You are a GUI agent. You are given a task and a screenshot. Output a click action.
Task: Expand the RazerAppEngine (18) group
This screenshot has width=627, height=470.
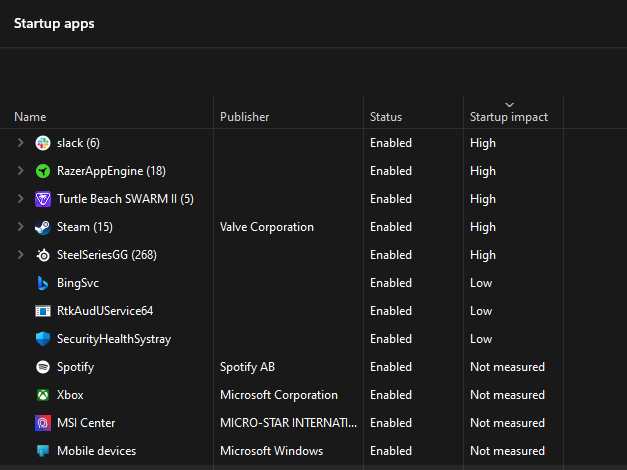[x=20, y=171]
